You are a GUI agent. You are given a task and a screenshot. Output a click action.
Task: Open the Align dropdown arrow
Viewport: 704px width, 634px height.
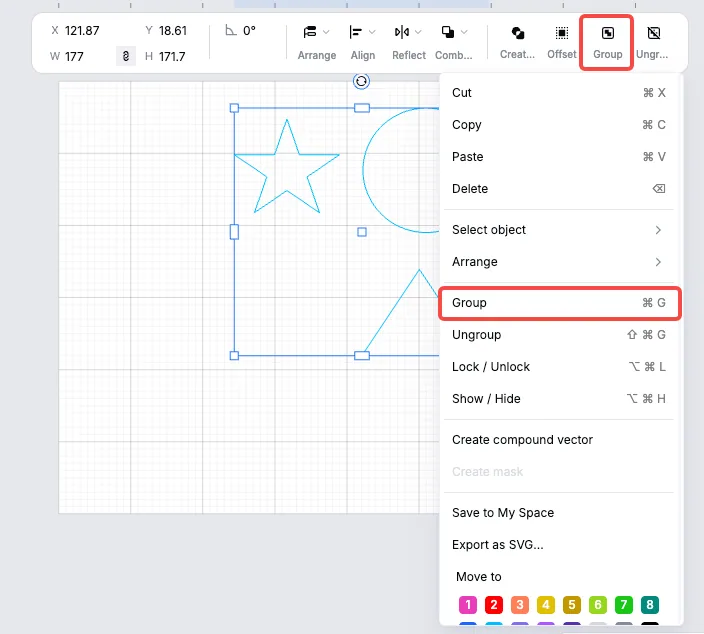click(372, 32)
